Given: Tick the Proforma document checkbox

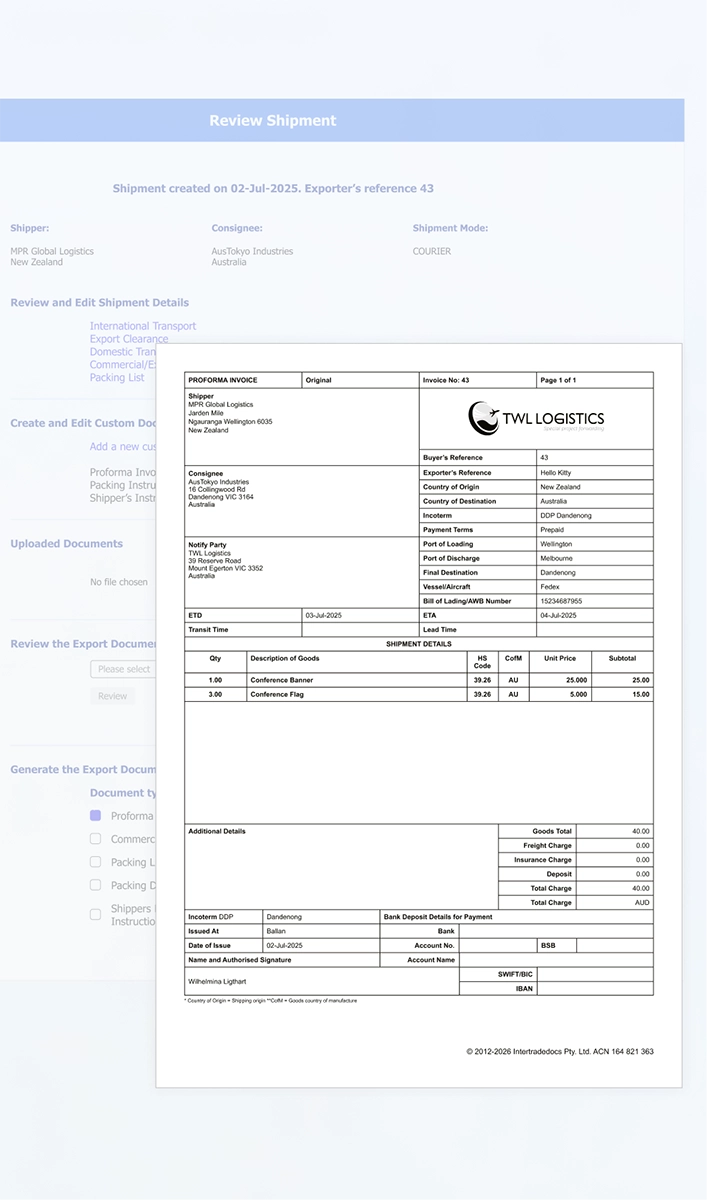Looking at the screenshot, I should point(96,816).
